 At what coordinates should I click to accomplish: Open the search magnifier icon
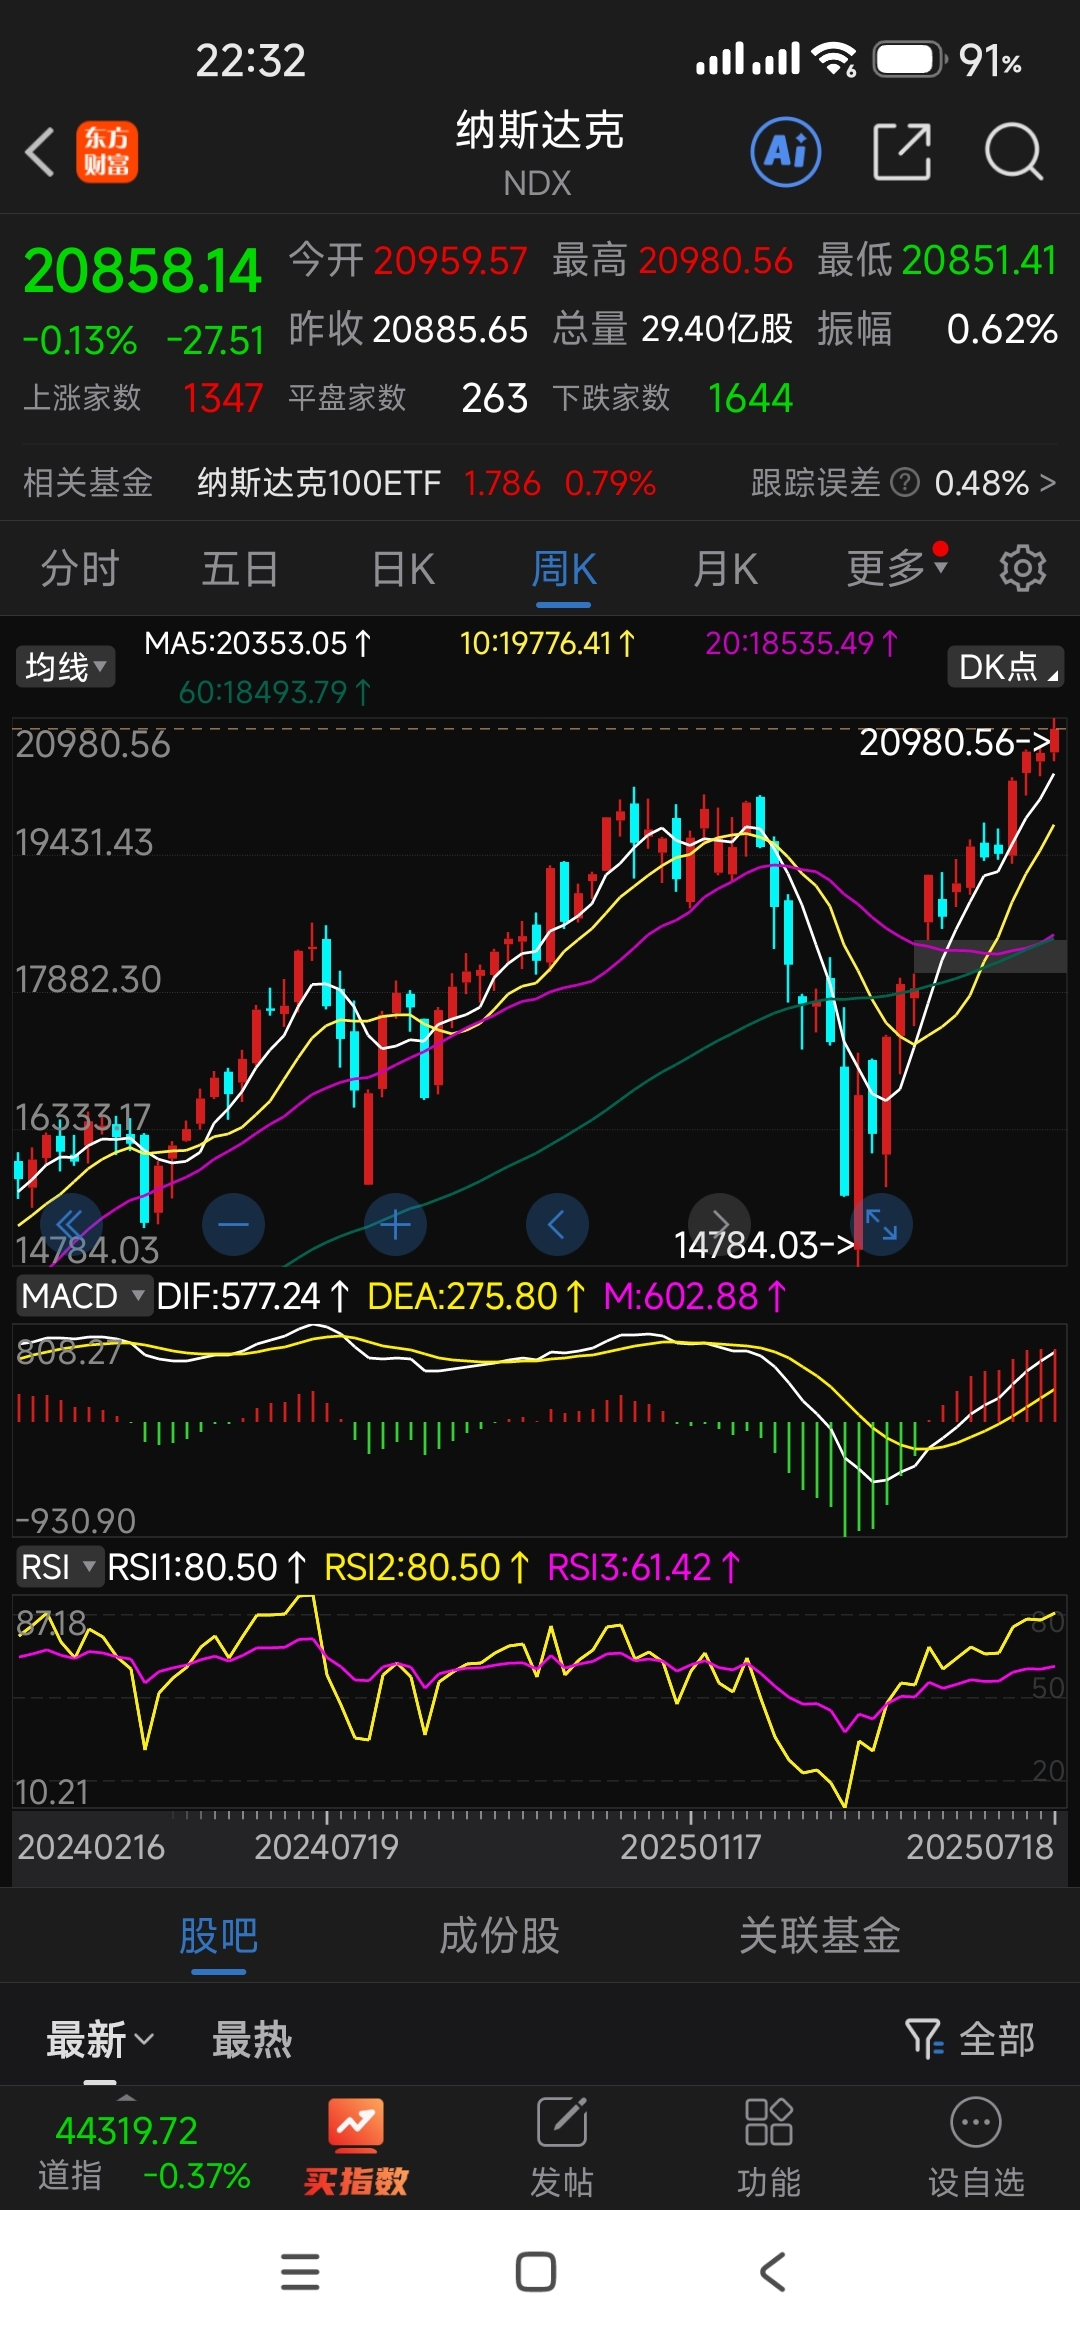pos(1014,152)
